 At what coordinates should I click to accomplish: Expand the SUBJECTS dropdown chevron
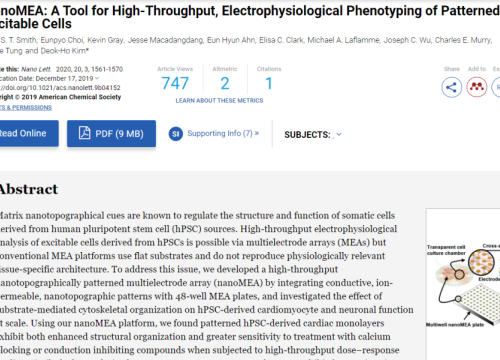tap(339, 135)
